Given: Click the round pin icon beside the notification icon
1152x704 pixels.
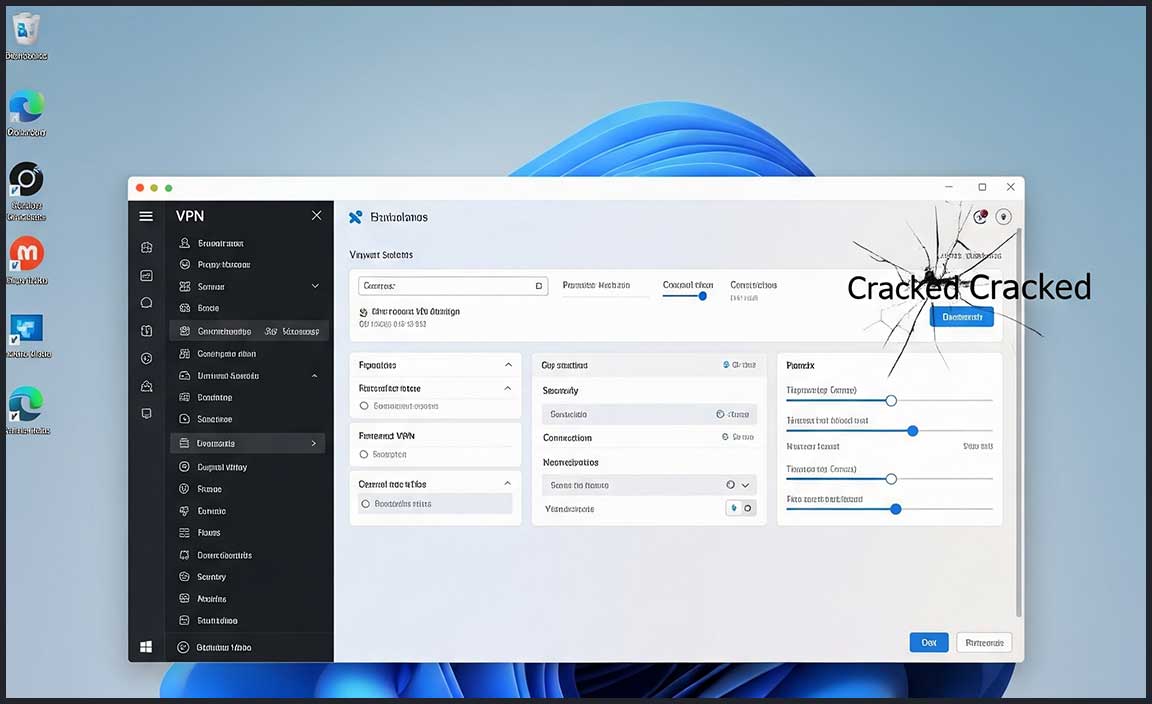Looking at the screenshot, I should [x=1004, y=217].
